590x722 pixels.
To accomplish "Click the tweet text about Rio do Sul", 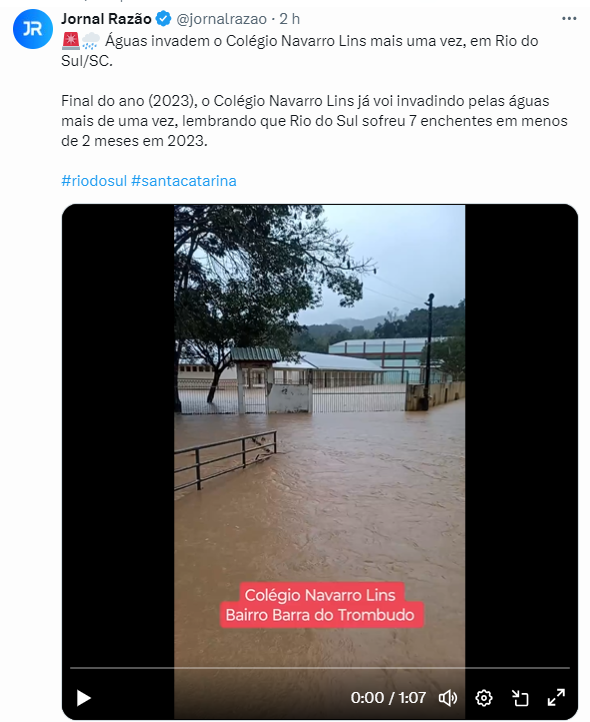I will coord(315,90).
